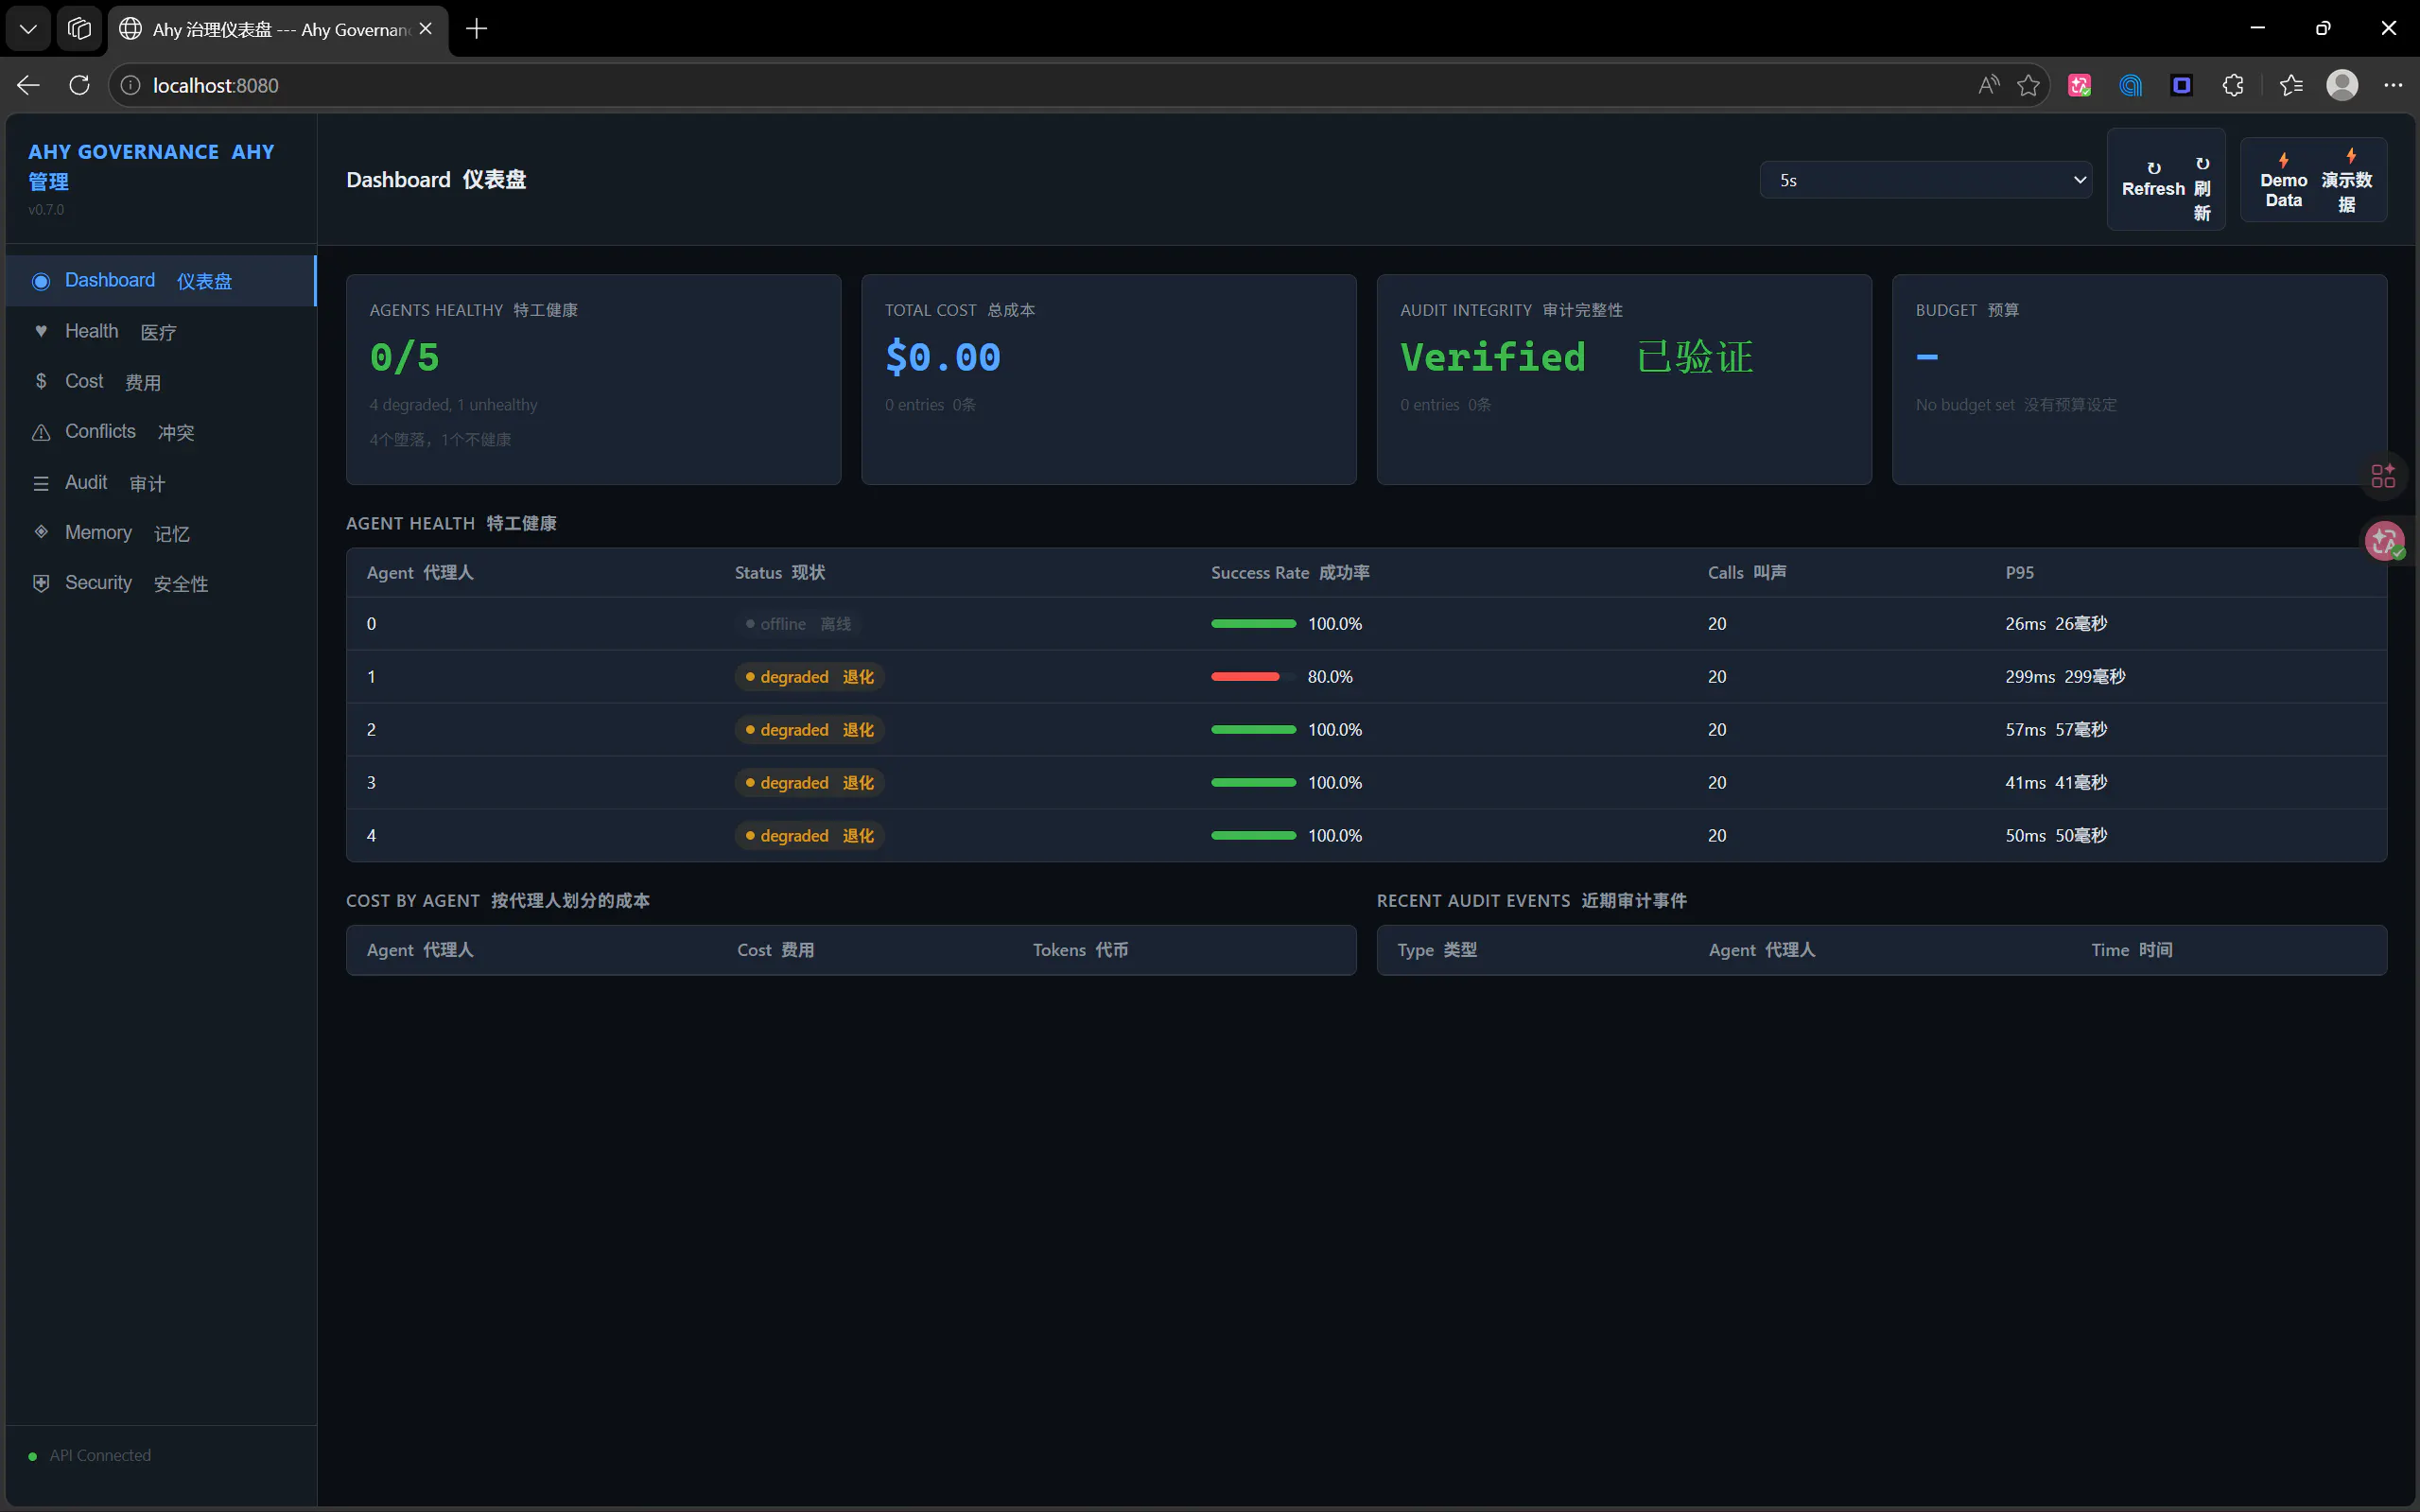Click the degraded badge for agent 4
This screenshot has height=1512, width=2420.
[x=809, y=836]
